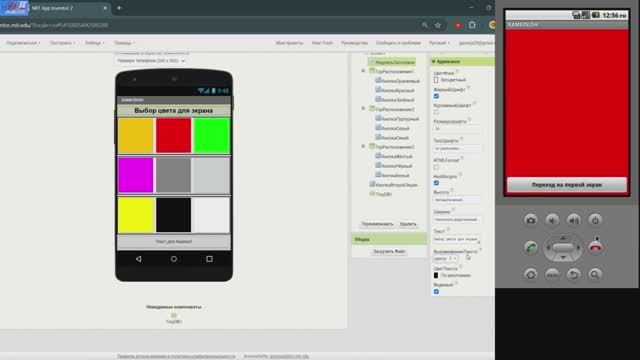Open a new browser tab
640x360 pixels.
tap(119, 8)
